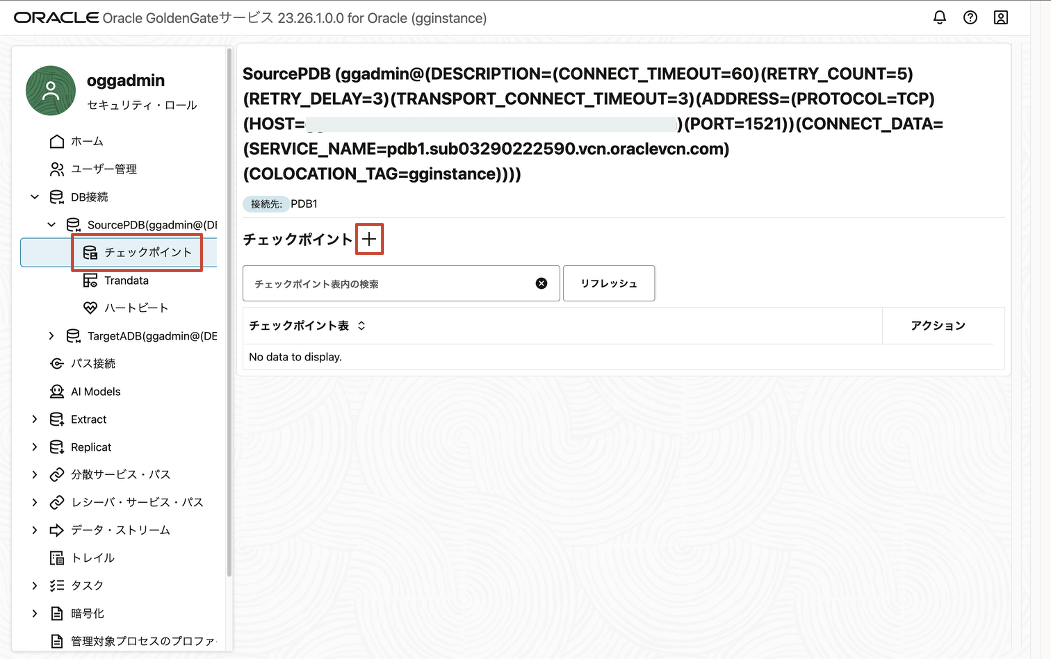
Task: Collapse the DB接続 tree node
Action: (x=35, y=197)
